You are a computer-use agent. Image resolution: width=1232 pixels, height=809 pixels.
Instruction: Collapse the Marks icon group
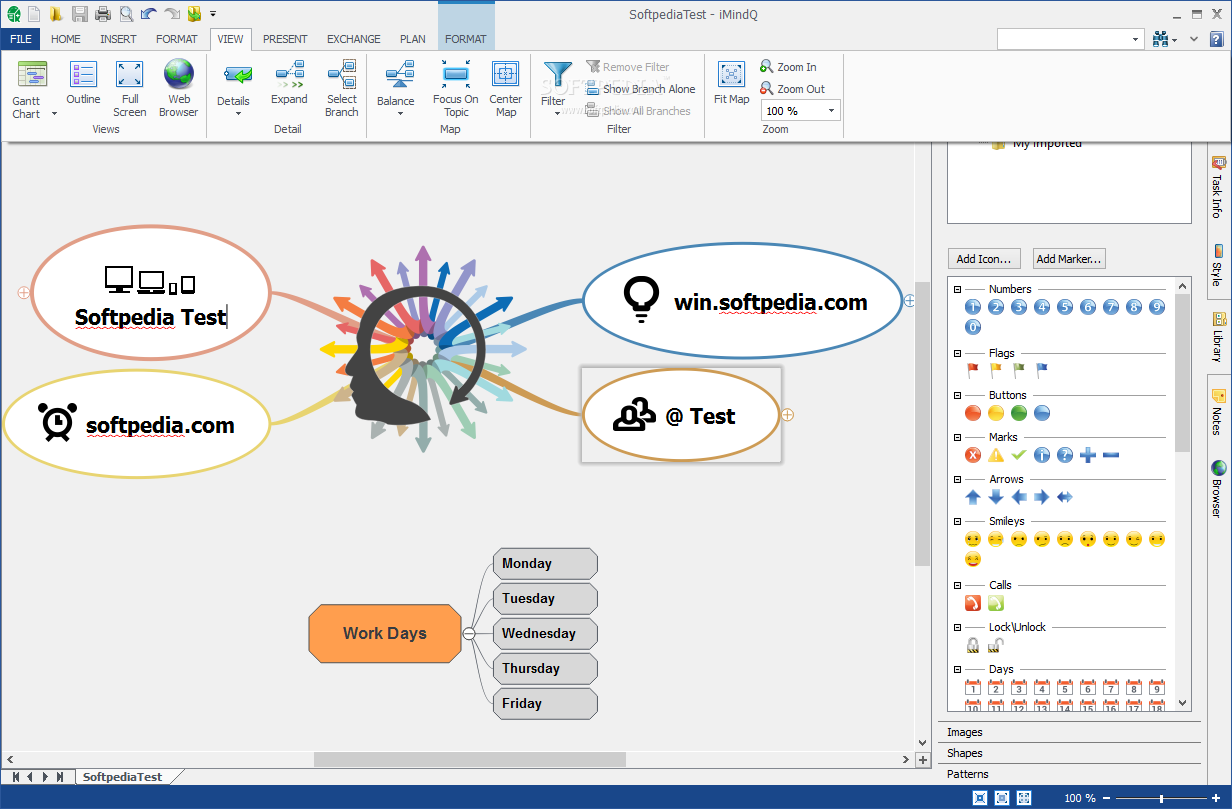click(x=957, y=437)
